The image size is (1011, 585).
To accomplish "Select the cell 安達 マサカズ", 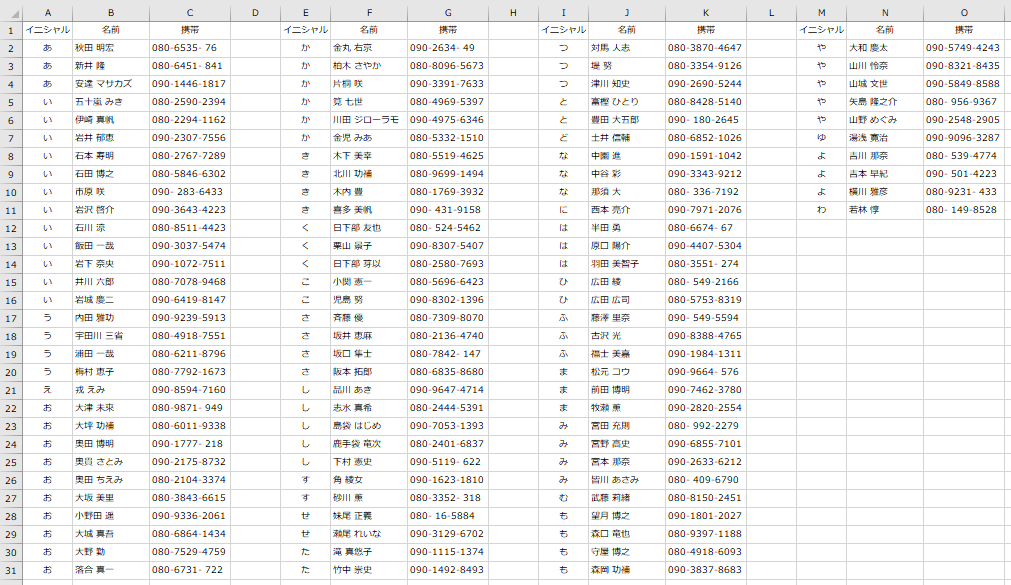I will 111,84.
